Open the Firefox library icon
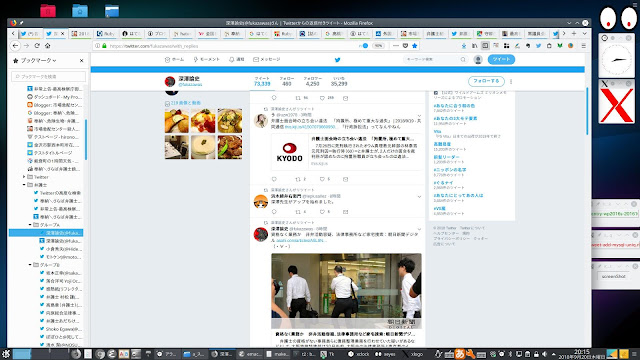Viewport: 640px width, 360px height. point(474,46)
